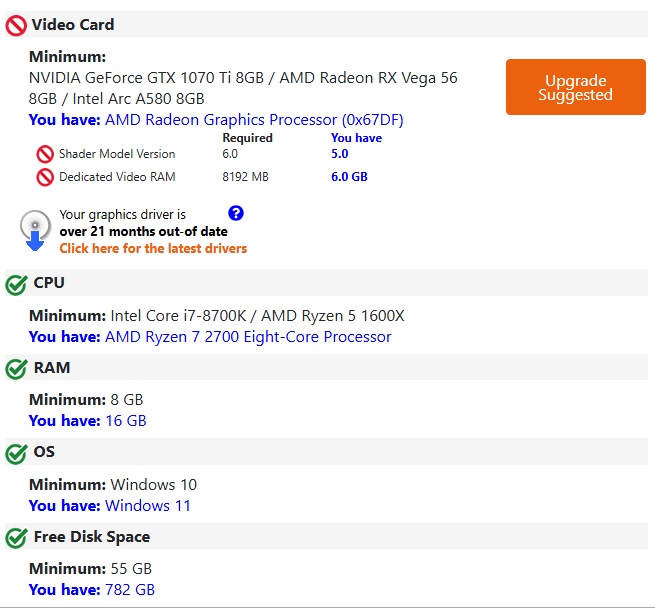Image resolution: width=655 pixels, height=608 pixels.
Task: Select the Video Card section header
Action: coord(326,25)
